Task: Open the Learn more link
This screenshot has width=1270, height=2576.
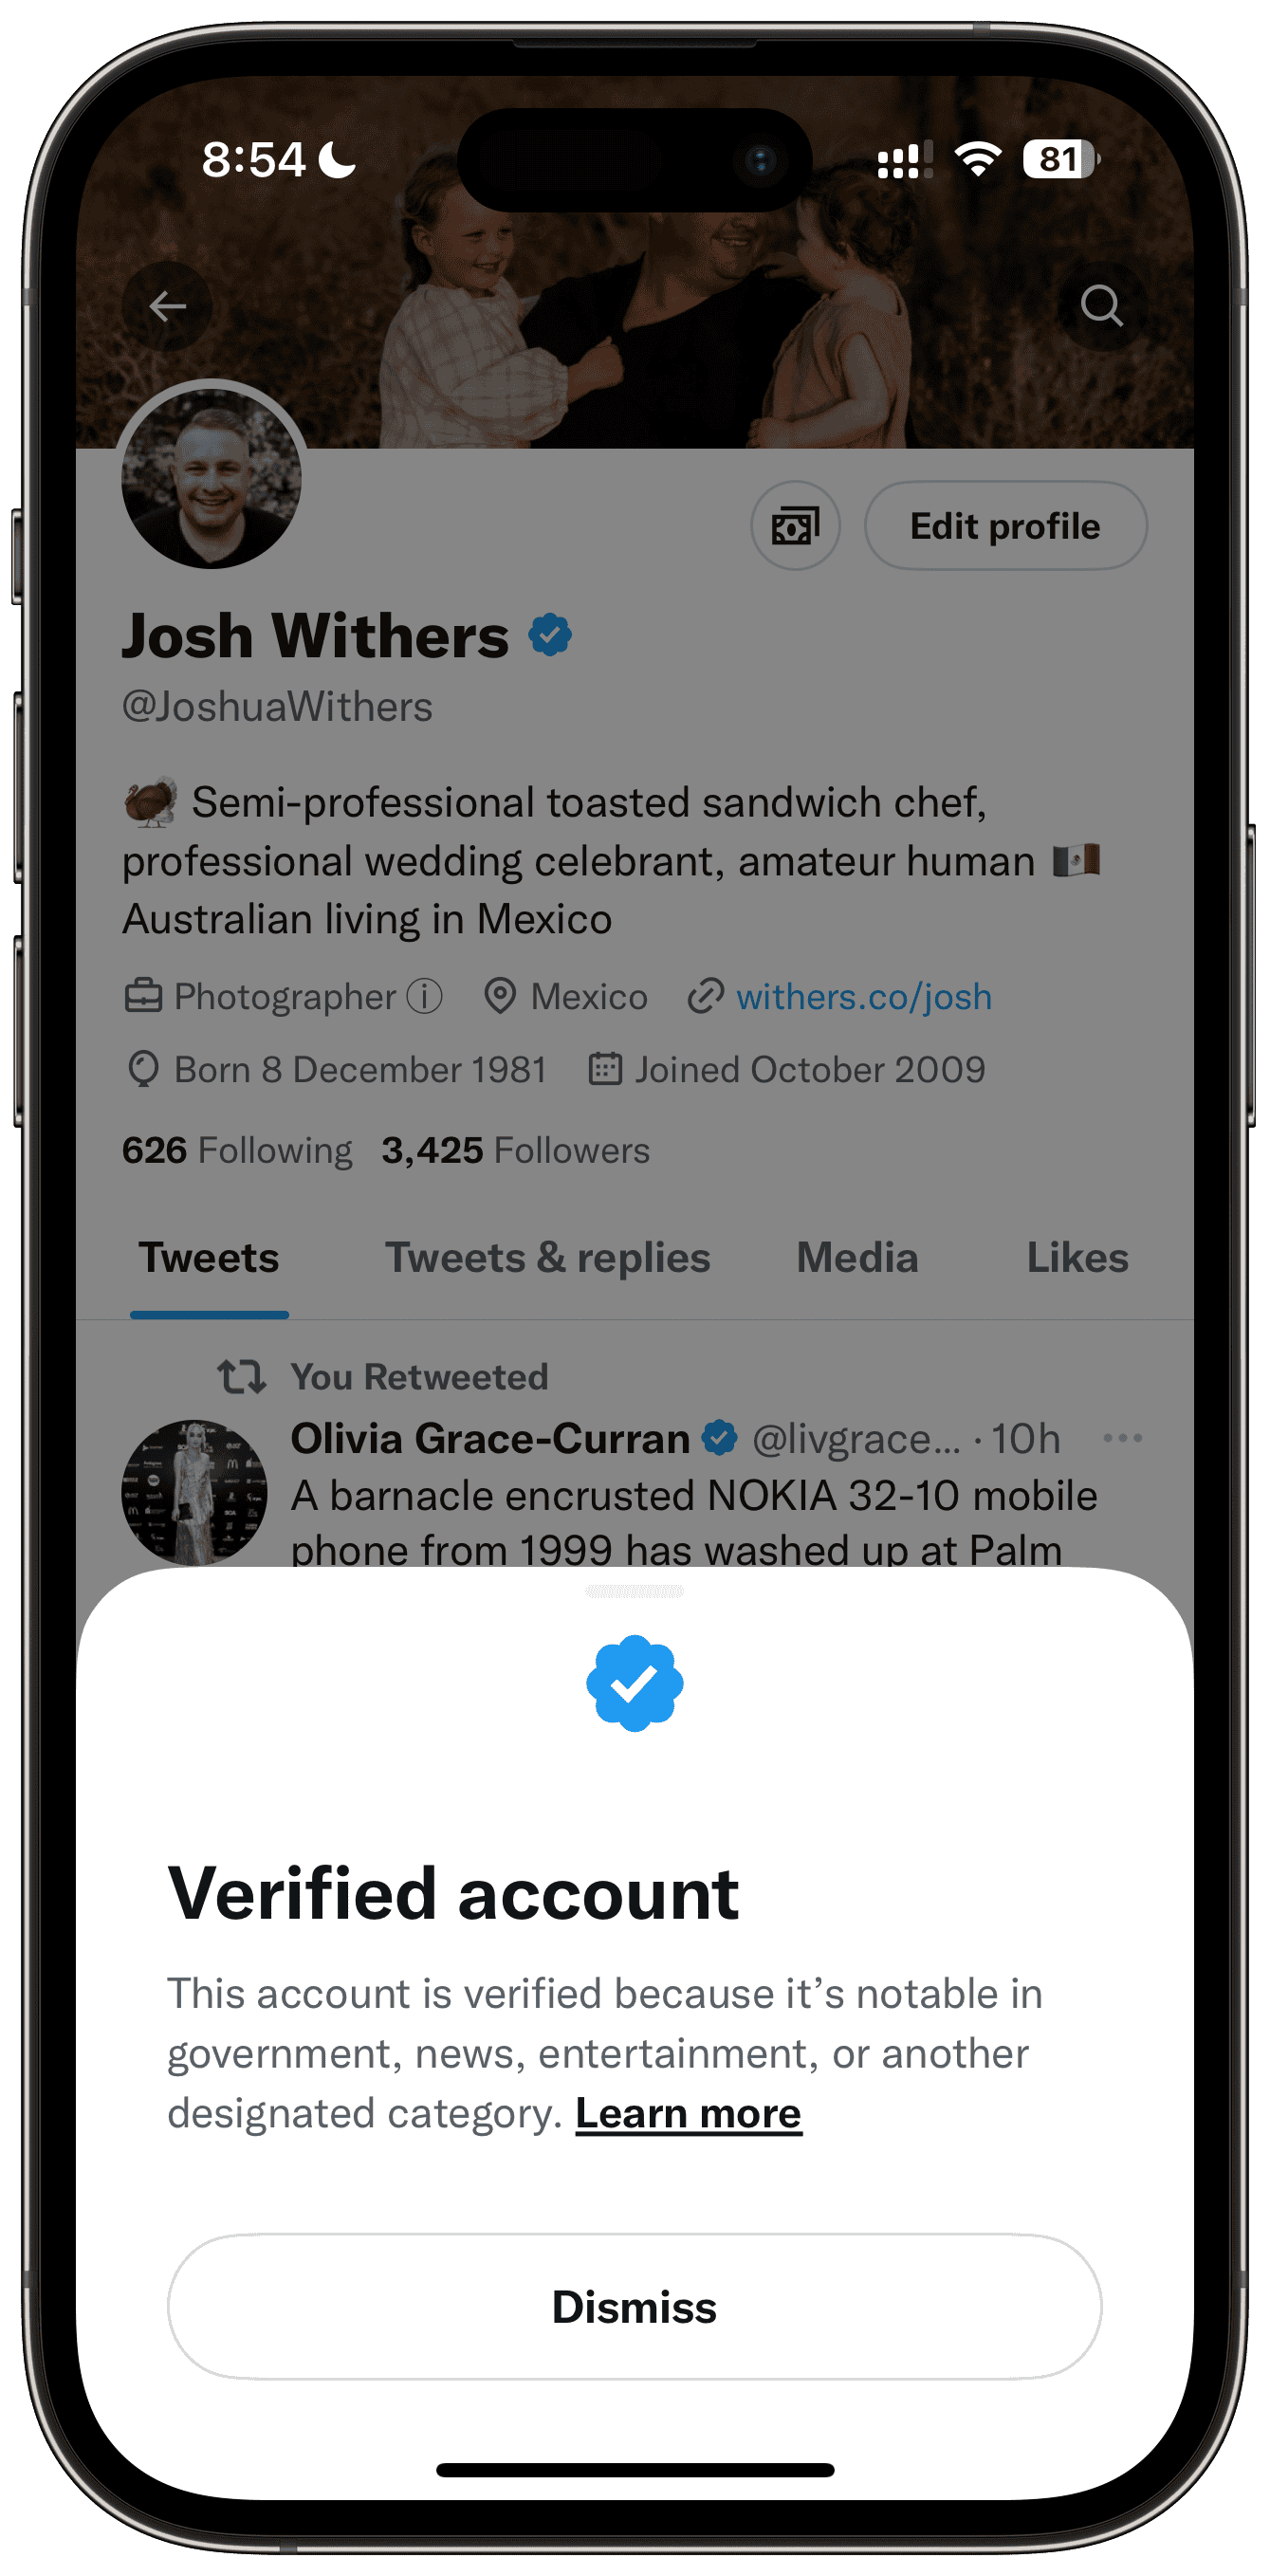Action: (x=688, y=2114)
